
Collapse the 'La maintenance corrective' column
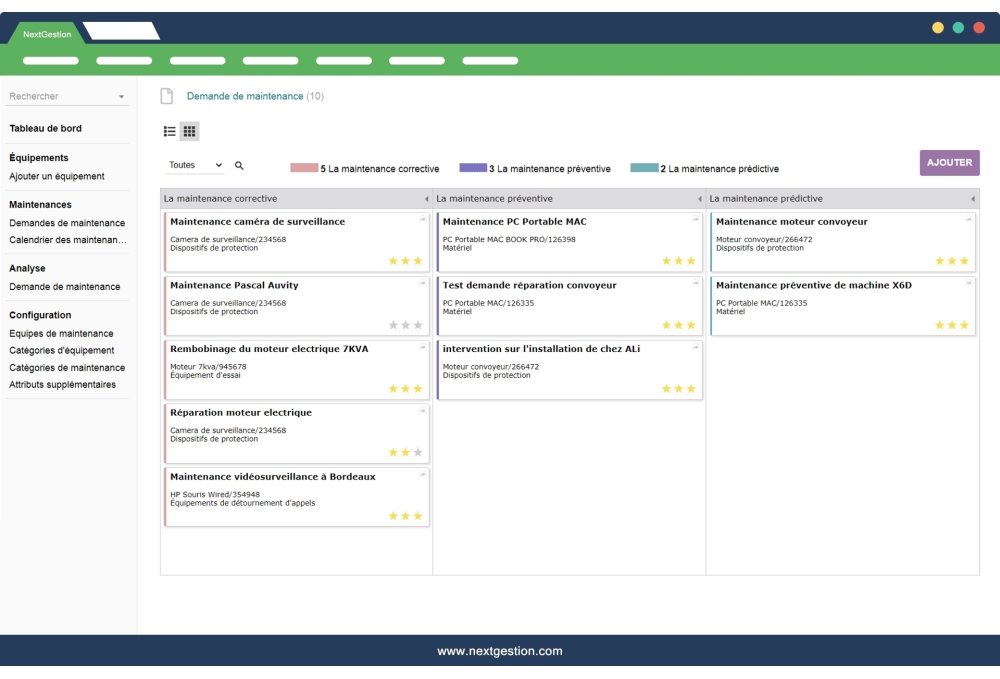427,198
